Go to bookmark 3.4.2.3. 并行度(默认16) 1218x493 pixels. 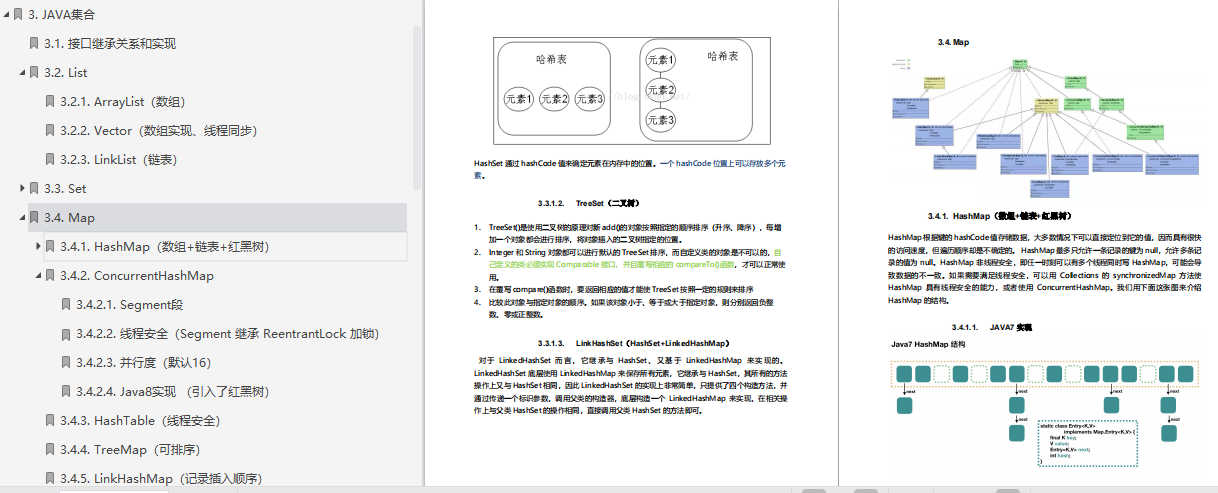(143, 362)
